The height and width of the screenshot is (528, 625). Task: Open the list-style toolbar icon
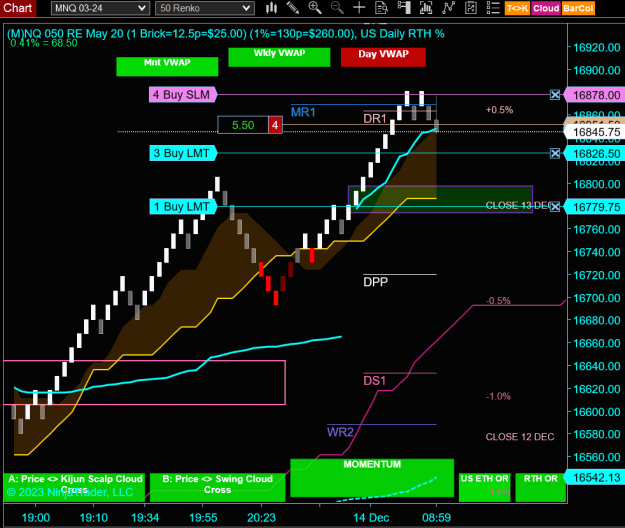[493, 8]
